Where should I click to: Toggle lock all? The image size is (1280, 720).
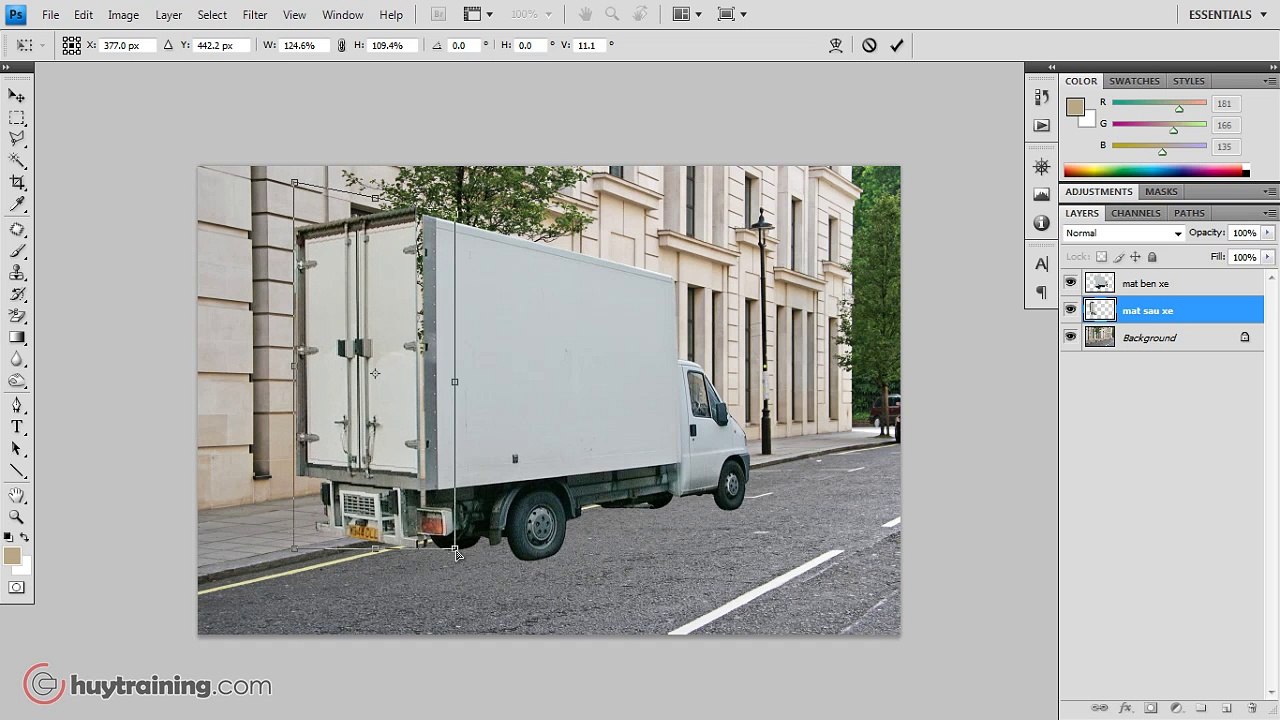[x=1152, y=257]
